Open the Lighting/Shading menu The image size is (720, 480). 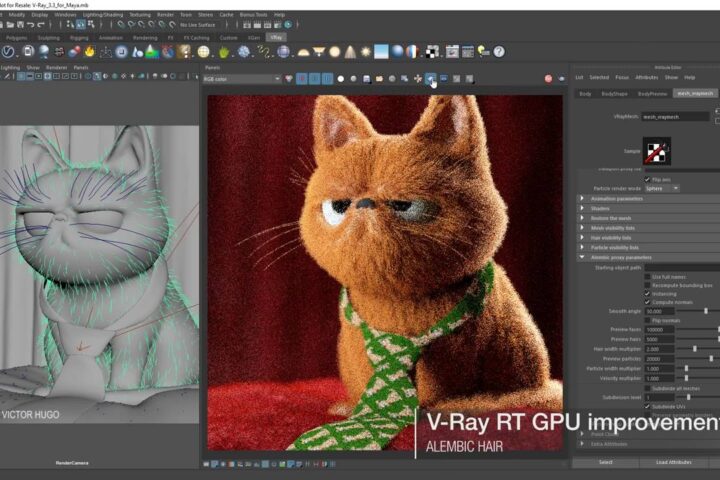pyautogui.click(x=102, y=15)
